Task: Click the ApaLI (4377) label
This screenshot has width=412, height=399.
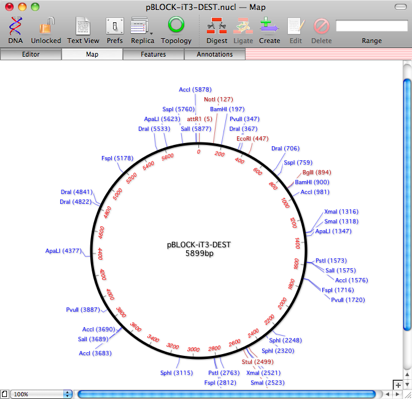Action: (63, 251)
